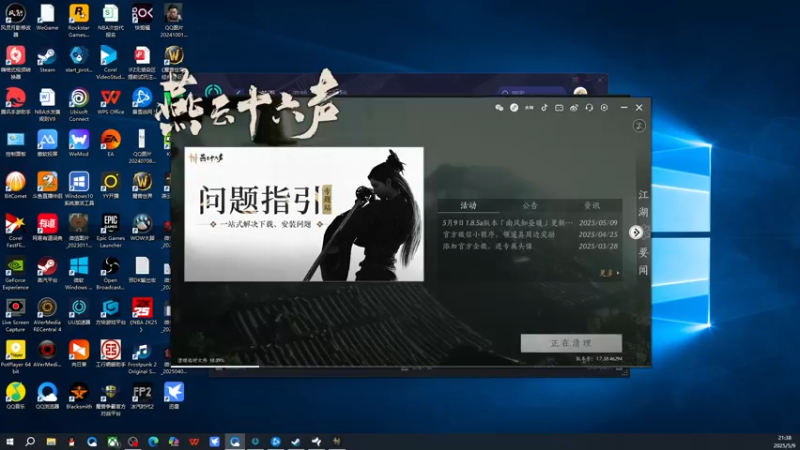This screenshot has width=800, height=450.
Task: Switch to the 公告 tab
Action: pos(530,205)
